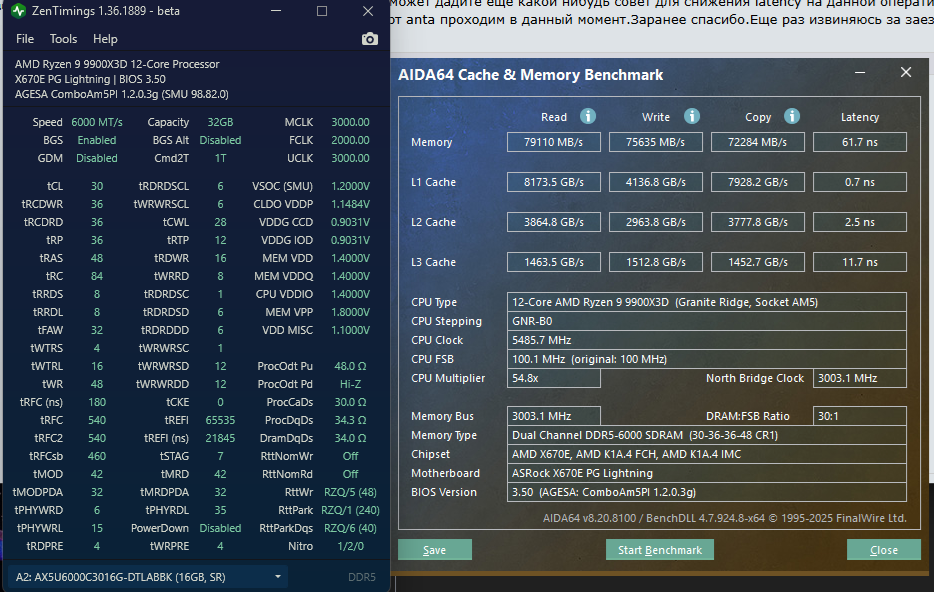Close AIDA64 window with the X icon

point(905,72)
